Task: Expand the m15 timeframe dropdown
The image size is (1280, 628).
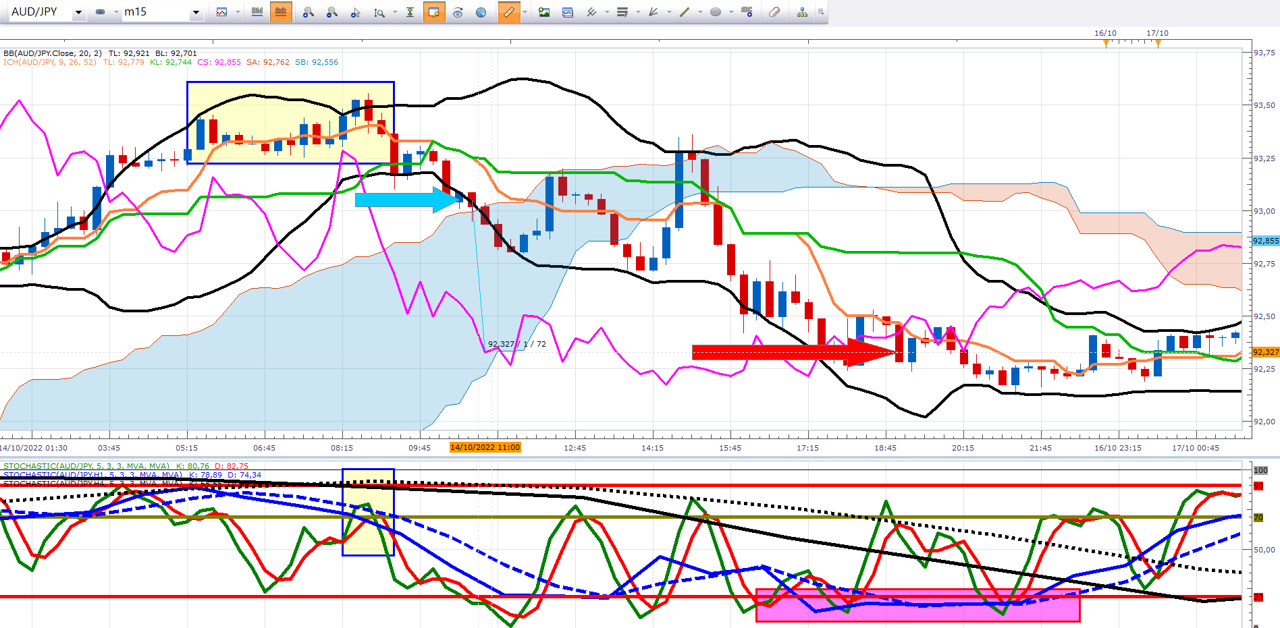Action: click(196, 13)
